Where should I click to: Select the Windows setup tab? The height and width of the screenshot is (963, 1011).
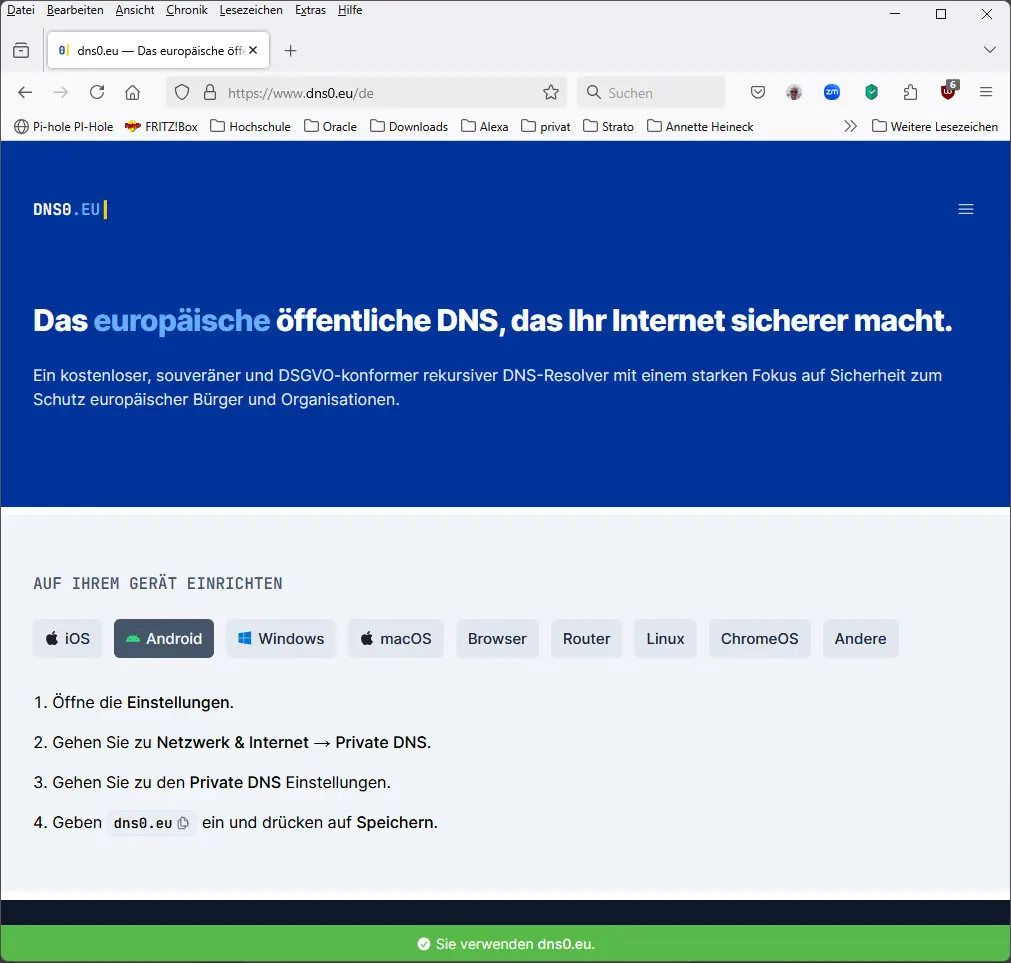pos(281,639)
